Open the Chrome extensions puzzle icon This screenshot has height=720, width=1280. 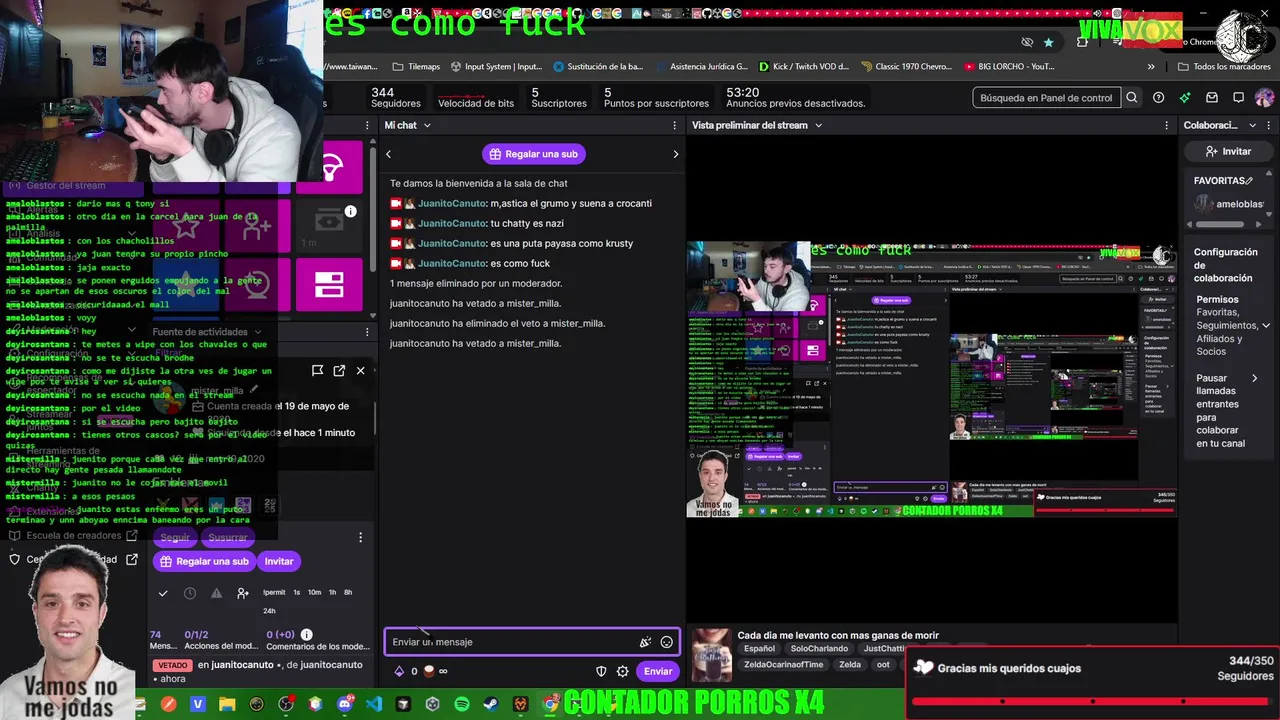point(1082,42)
